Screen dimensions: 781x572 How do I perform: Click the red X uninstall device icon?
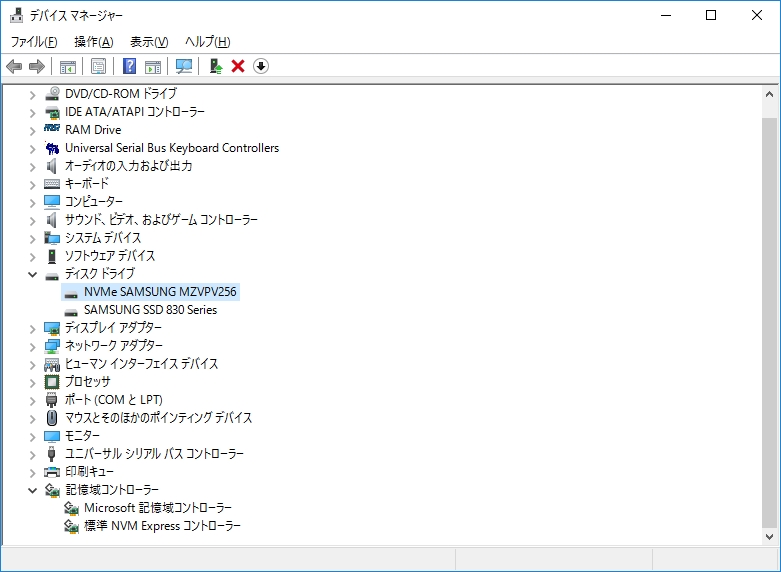[x=238, y=66]
